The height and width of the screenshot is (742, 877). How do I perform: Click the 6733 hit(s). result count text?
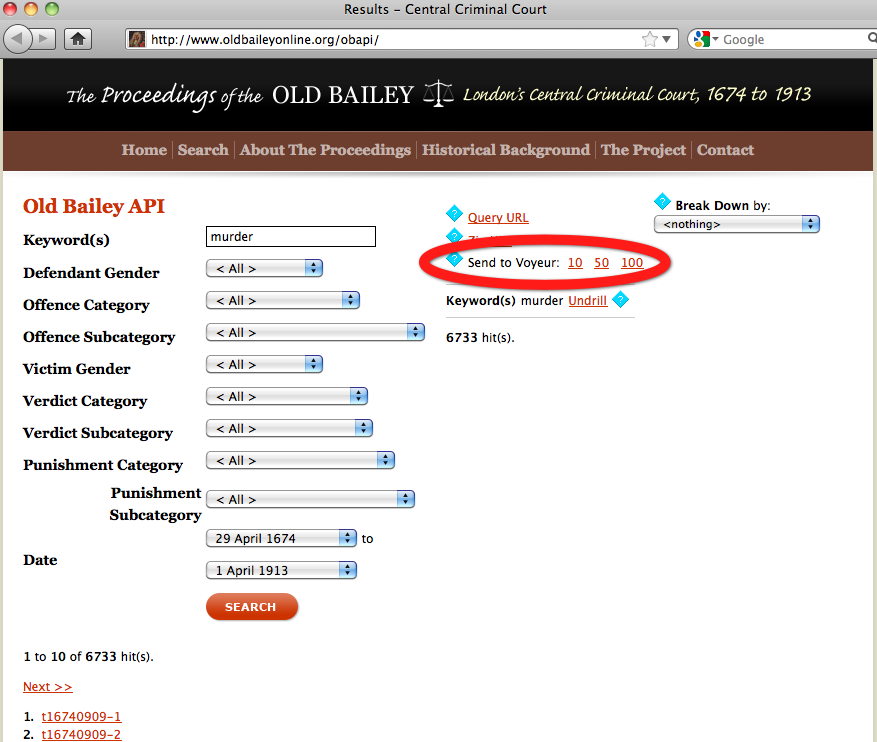pos(480,338)
